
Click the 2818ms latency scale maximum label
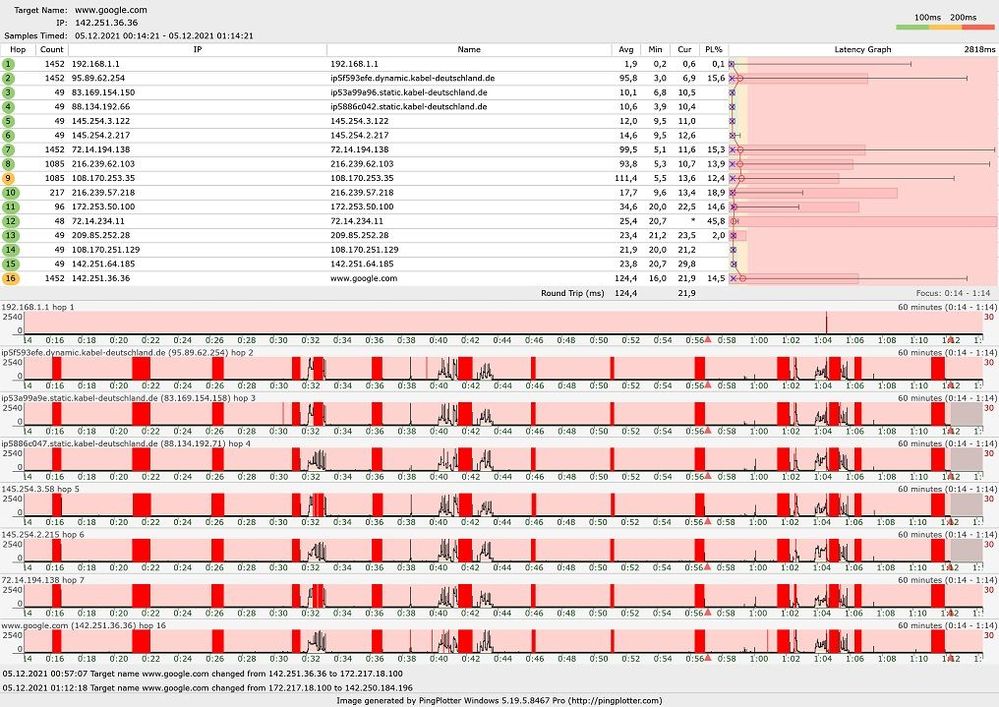(x=980, y=50)
